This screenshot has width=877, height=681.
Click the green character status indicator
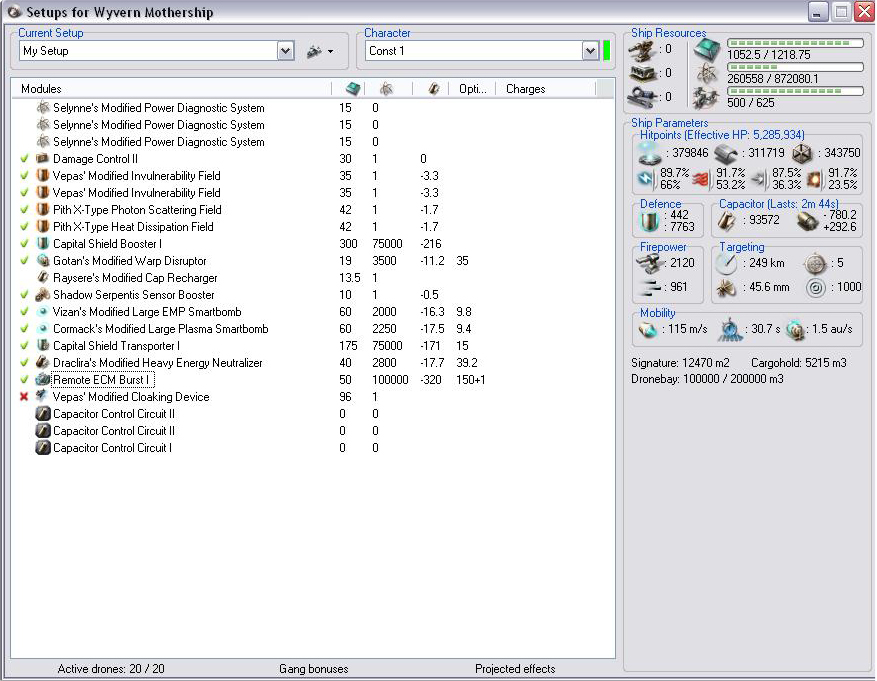(606, 51)
